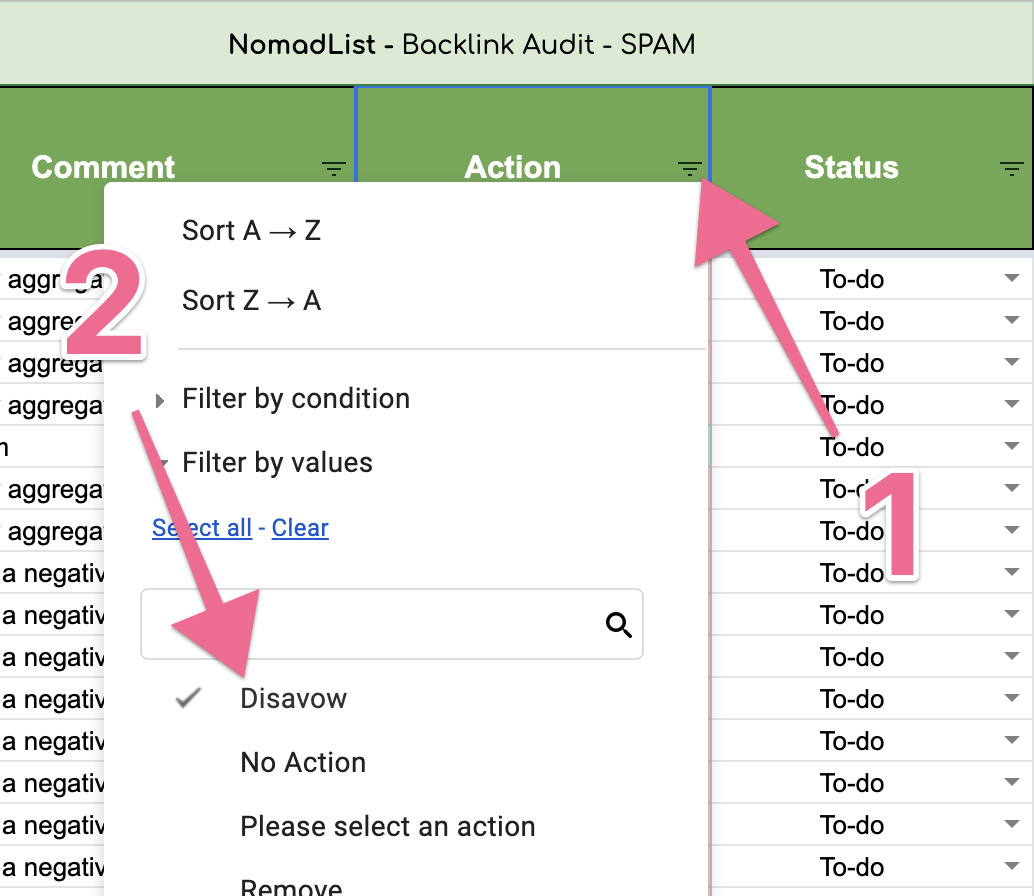Click the magnifier icon in the filter search box
The image size is (1034, 896).
(x=619, y=625)
